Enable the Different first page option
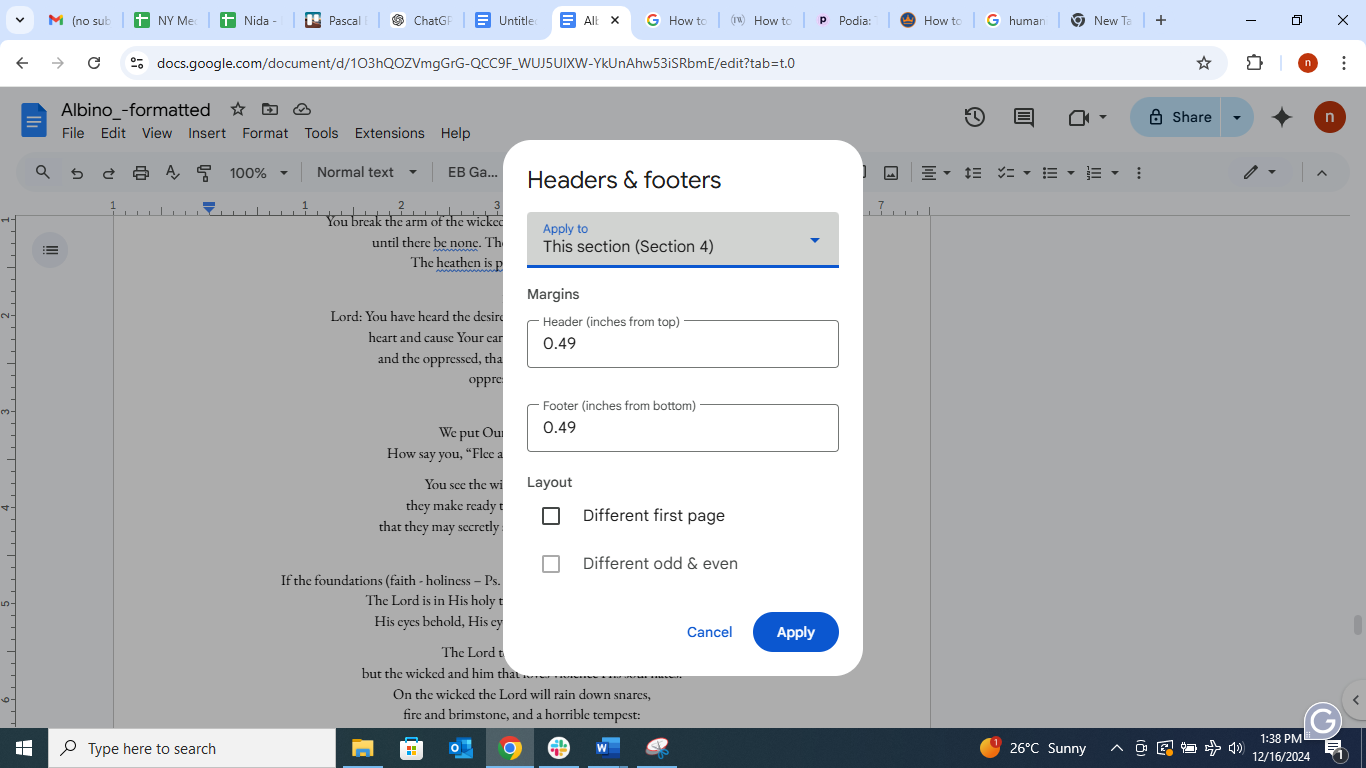This screenshot has width=1366, height=768. [551, 515]
